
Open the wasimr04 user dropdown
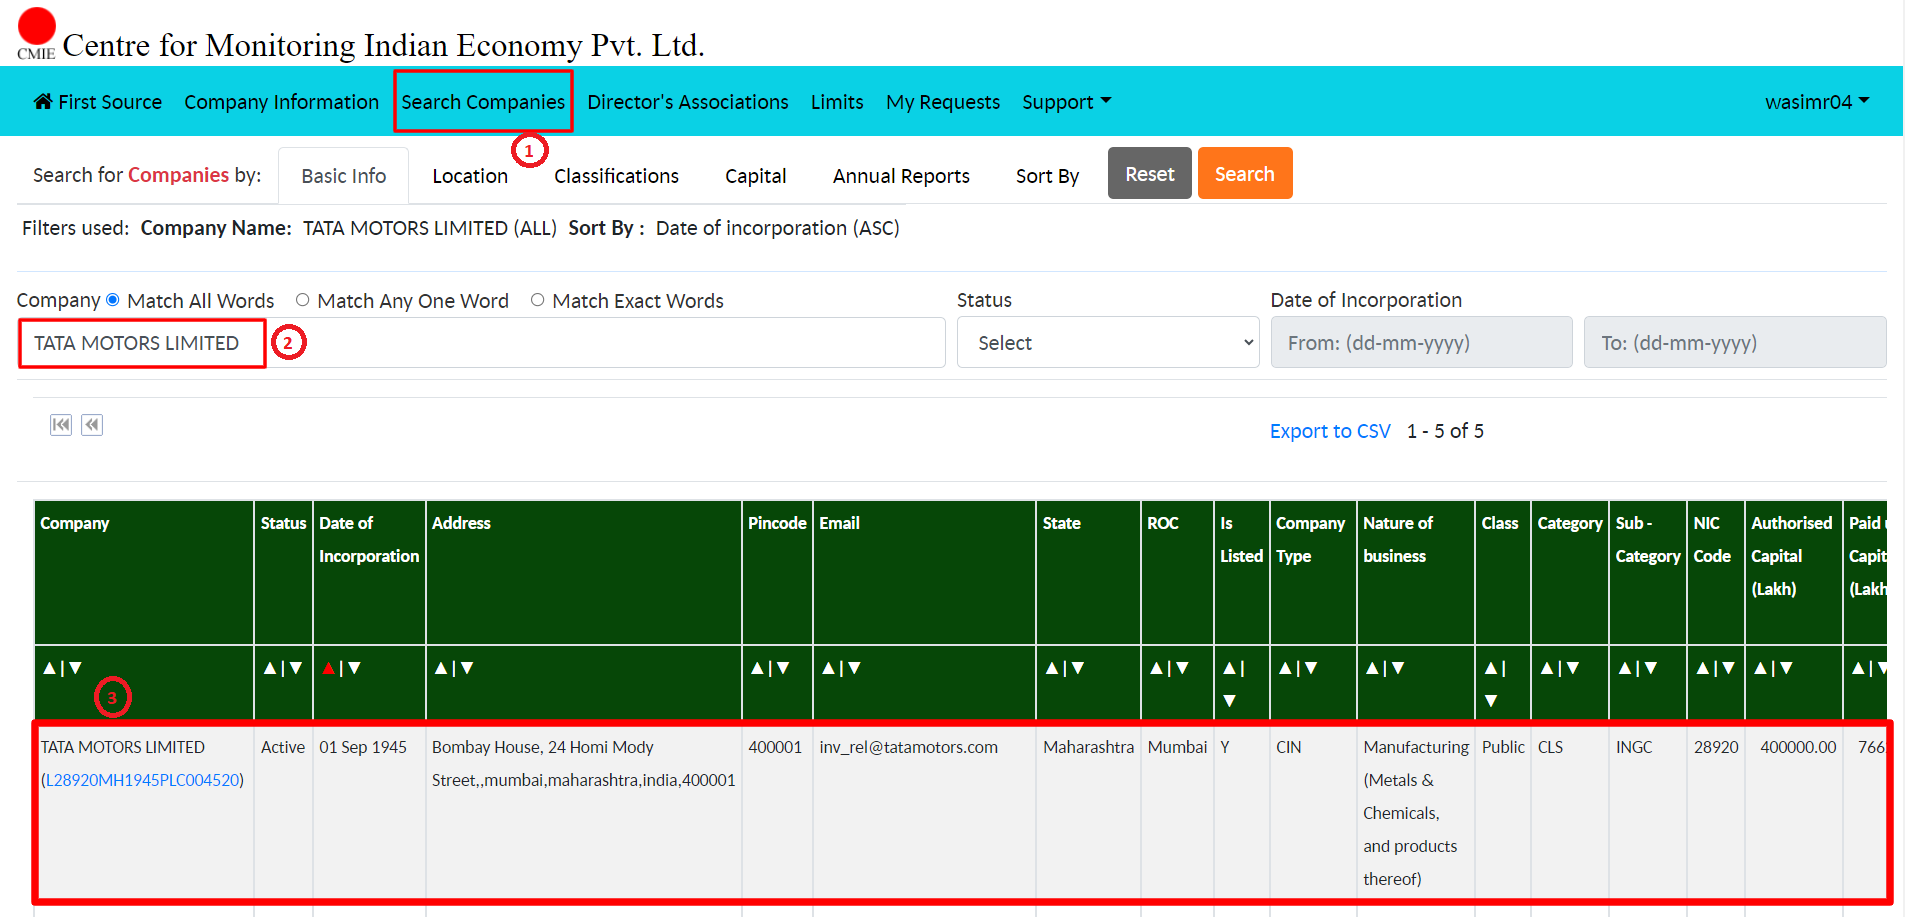click(1817, 102)
